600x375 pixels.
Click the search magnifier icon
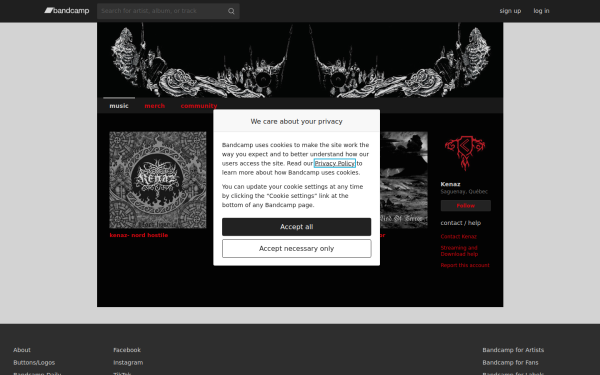231,11
